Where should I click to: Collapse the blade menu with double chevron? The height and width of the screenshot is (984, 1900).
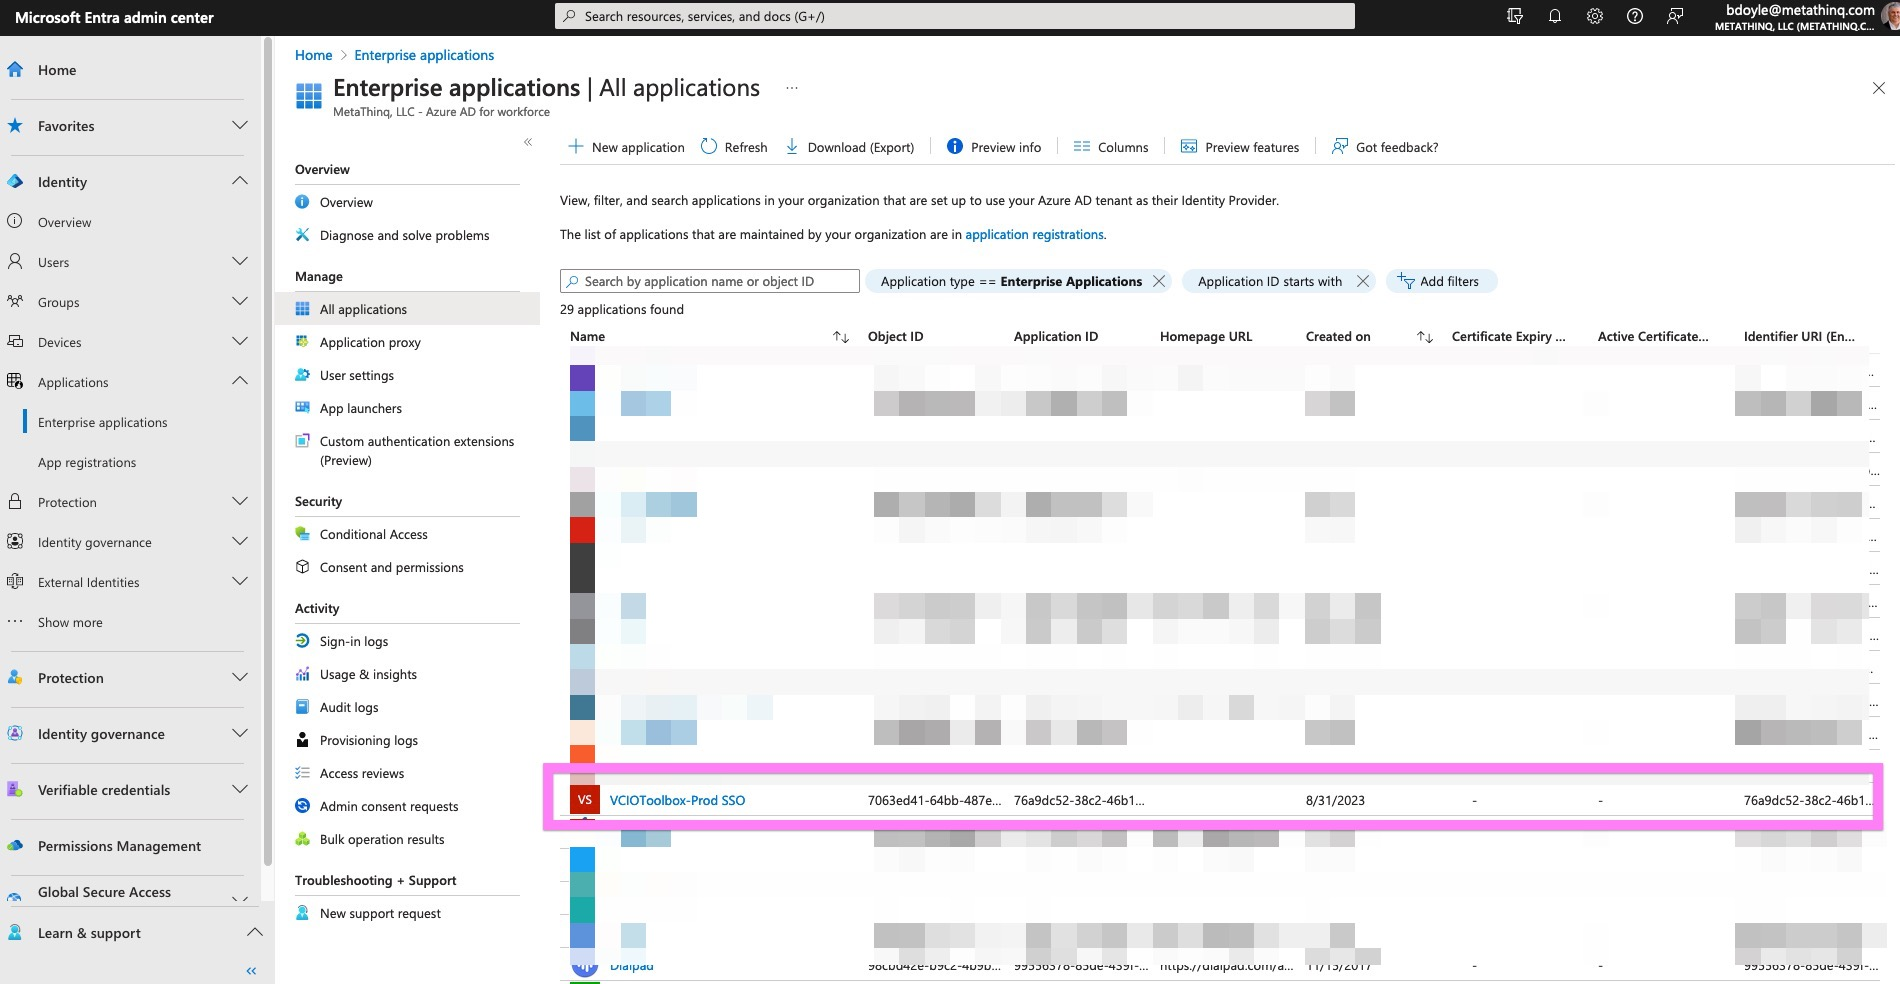528,142
